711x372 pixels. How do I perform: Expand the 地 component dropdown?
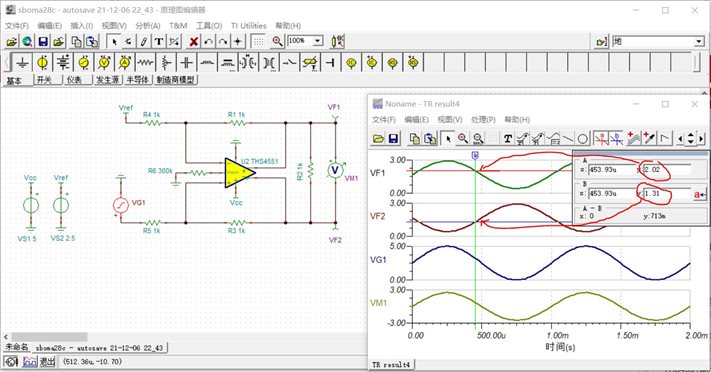point(699,42)
